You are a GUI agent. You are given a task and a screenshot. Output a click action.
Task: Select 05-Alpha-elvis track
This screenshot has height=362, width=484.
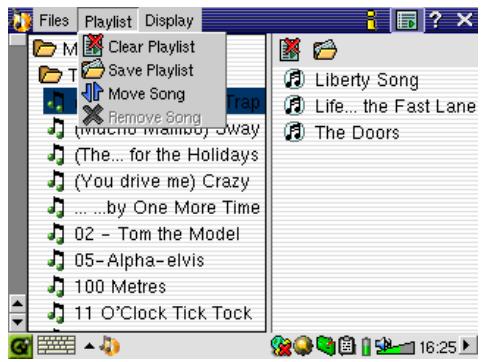tap(139, 260)
